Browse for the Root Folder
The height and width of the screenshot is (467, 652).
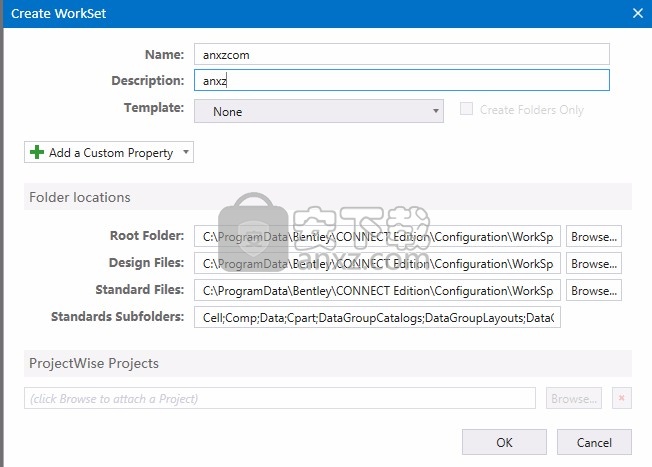[593, 236]
